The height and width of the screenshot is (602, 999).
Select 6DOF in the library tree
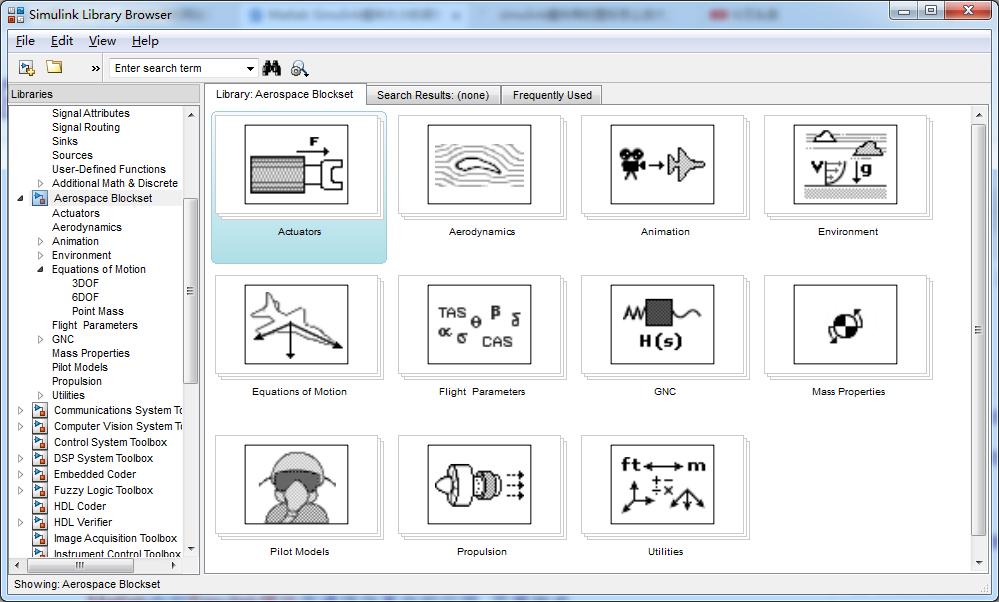(x=85, y=297)
